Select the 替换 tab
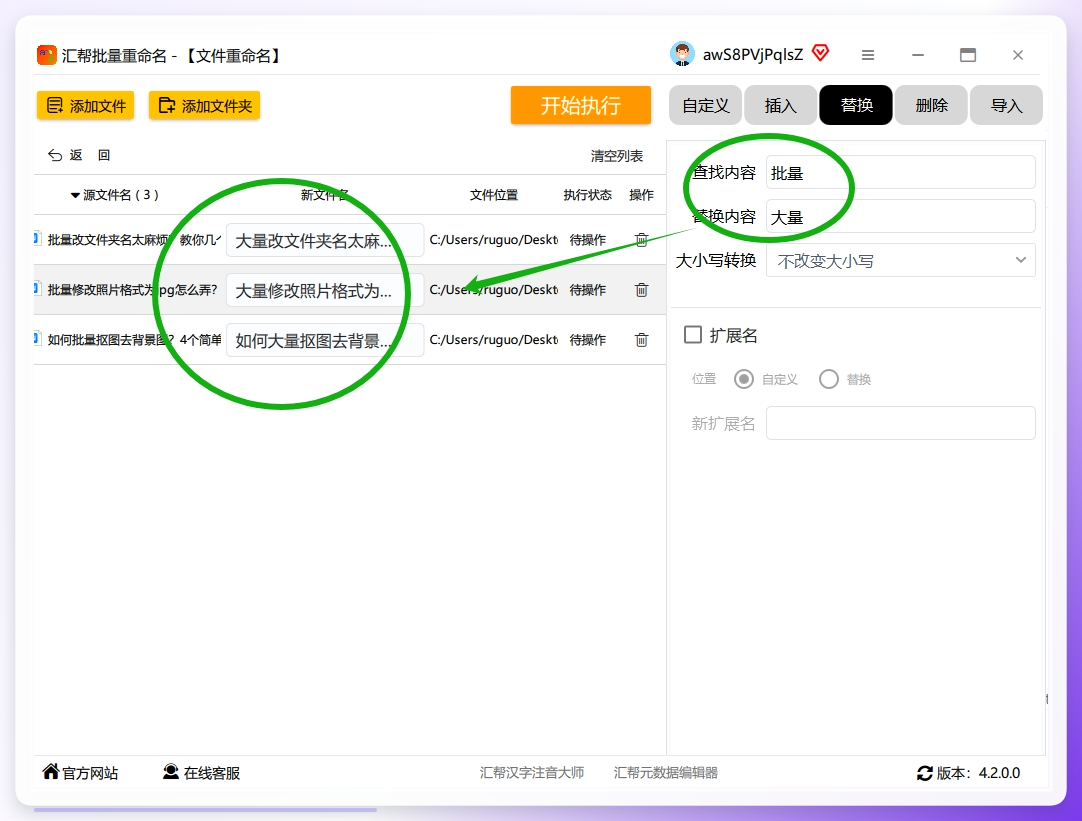The image size is (1082, 821). pyautogui.click(x=856, y=106)
